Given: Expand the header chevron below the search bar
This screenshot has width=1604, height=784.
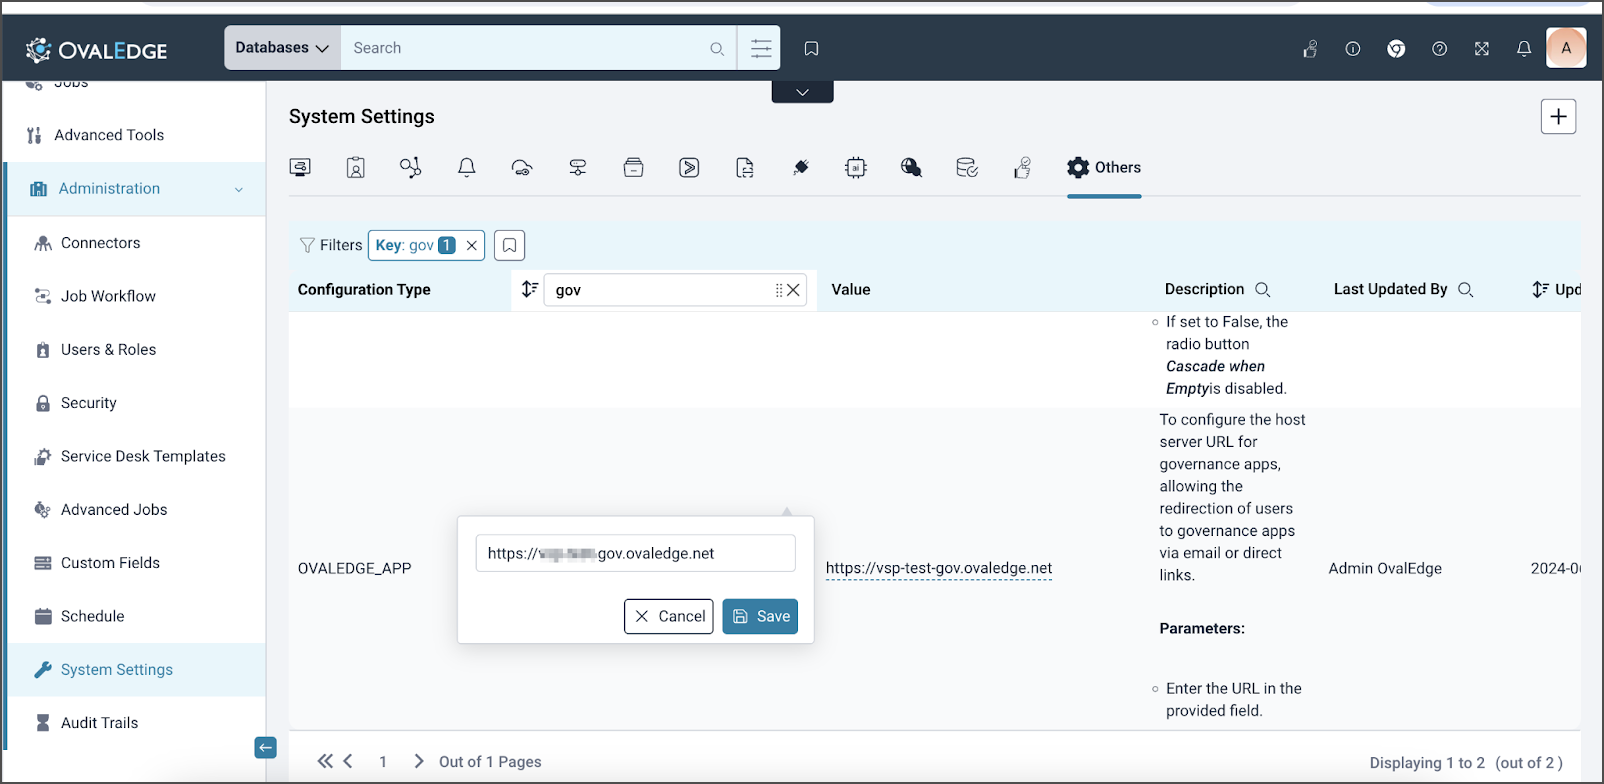Looking at the screenshot, I should (802, 92).
